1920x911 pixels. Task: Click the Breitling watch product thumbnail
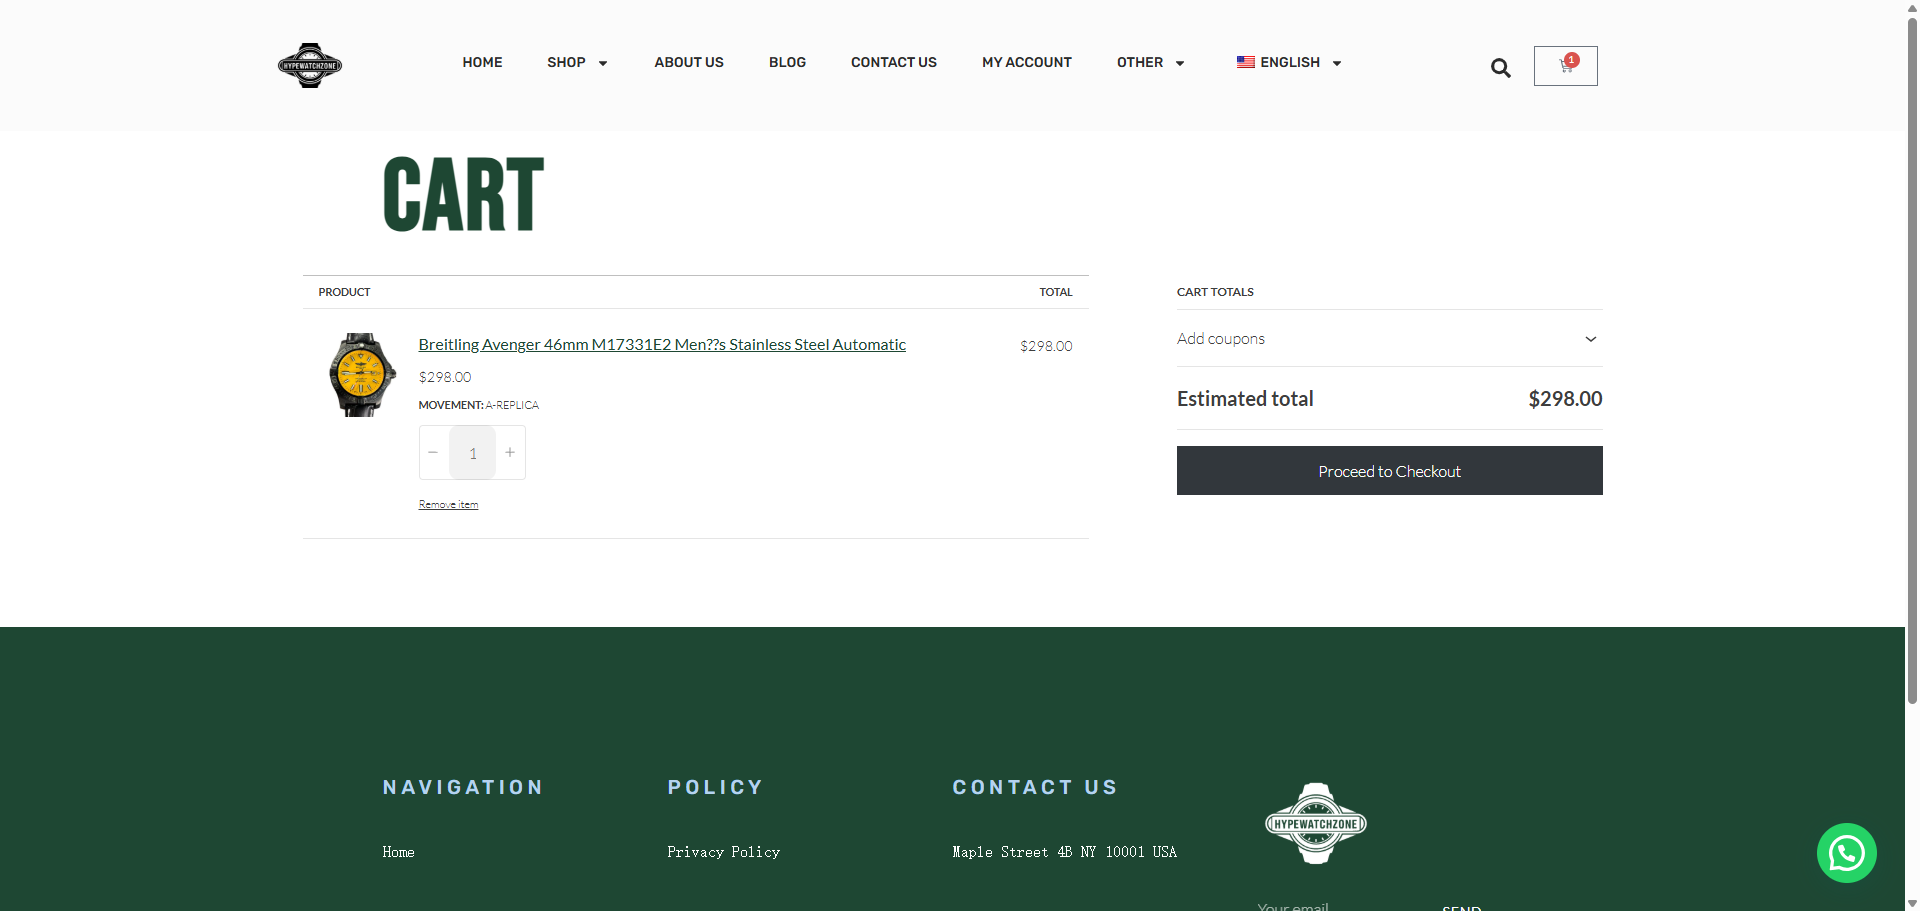click(x=361, y=374)
